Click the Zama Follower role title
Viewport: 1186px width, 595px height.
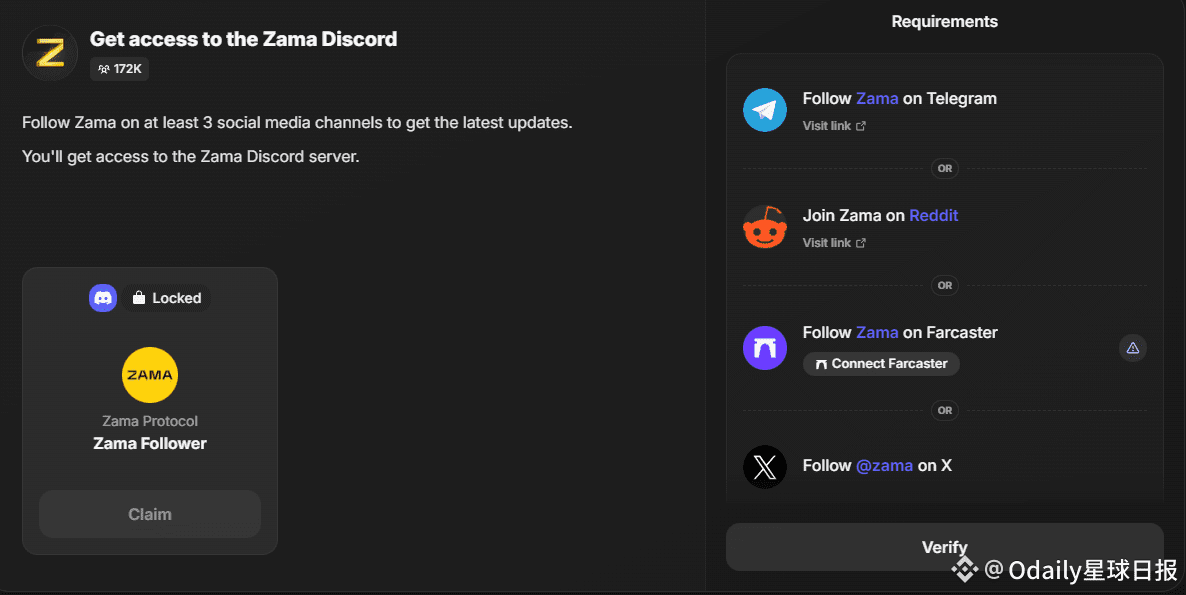tap(150, 443)
